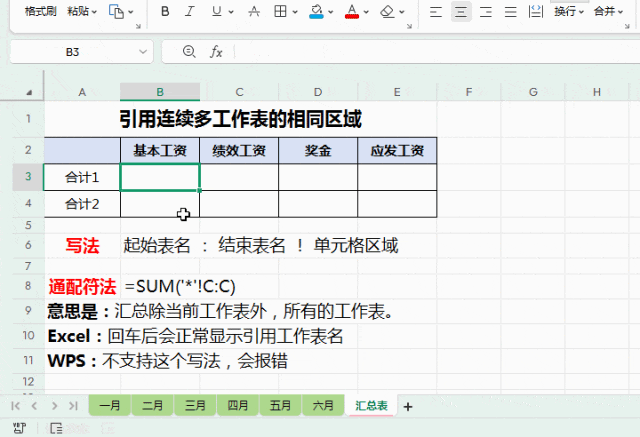Click the 奖金 header cell
Screen dimensions: 640x437
coord(318,151)
